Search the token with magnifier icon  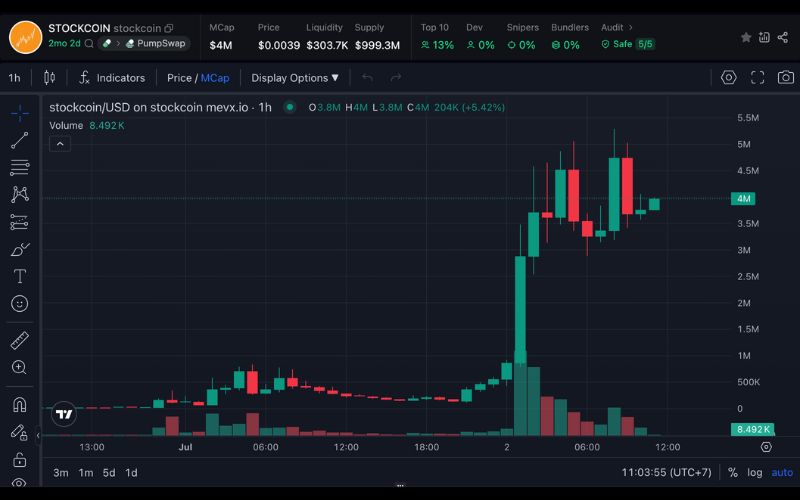pyautogui.click(x=89, y=43)
